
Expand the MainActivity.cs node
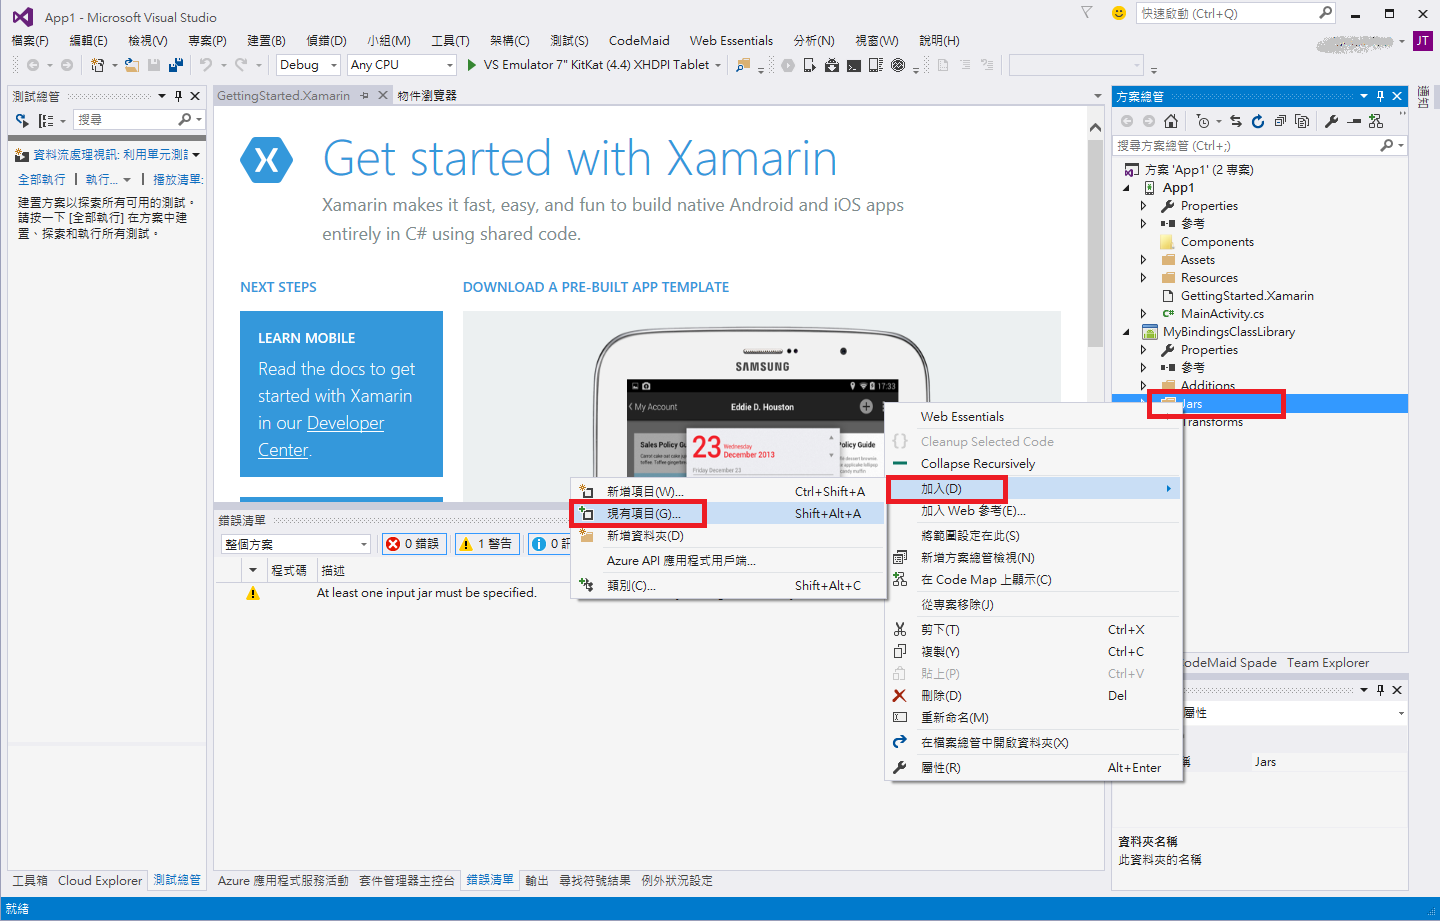(1144, 314)
